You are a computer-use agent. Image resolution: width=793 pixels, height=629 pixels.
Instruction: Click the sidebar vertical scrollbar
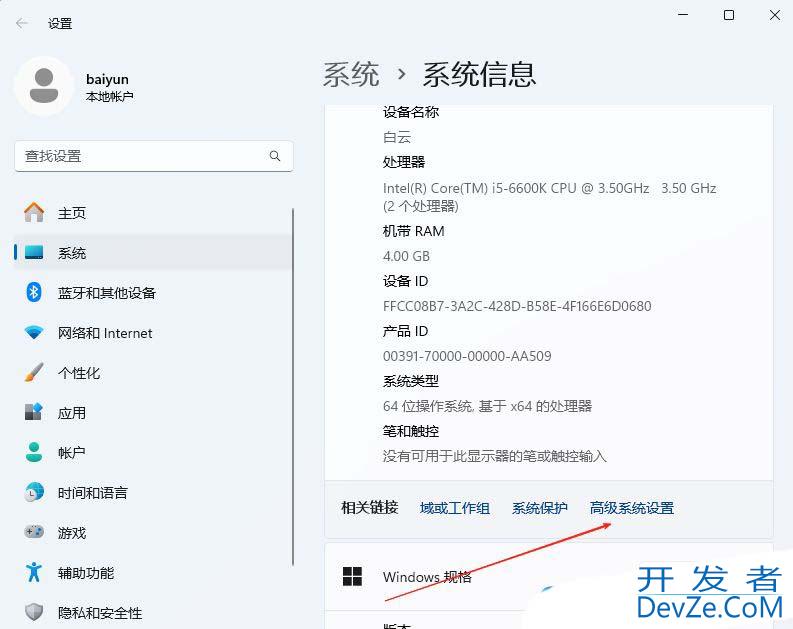(x=293, y=387)
